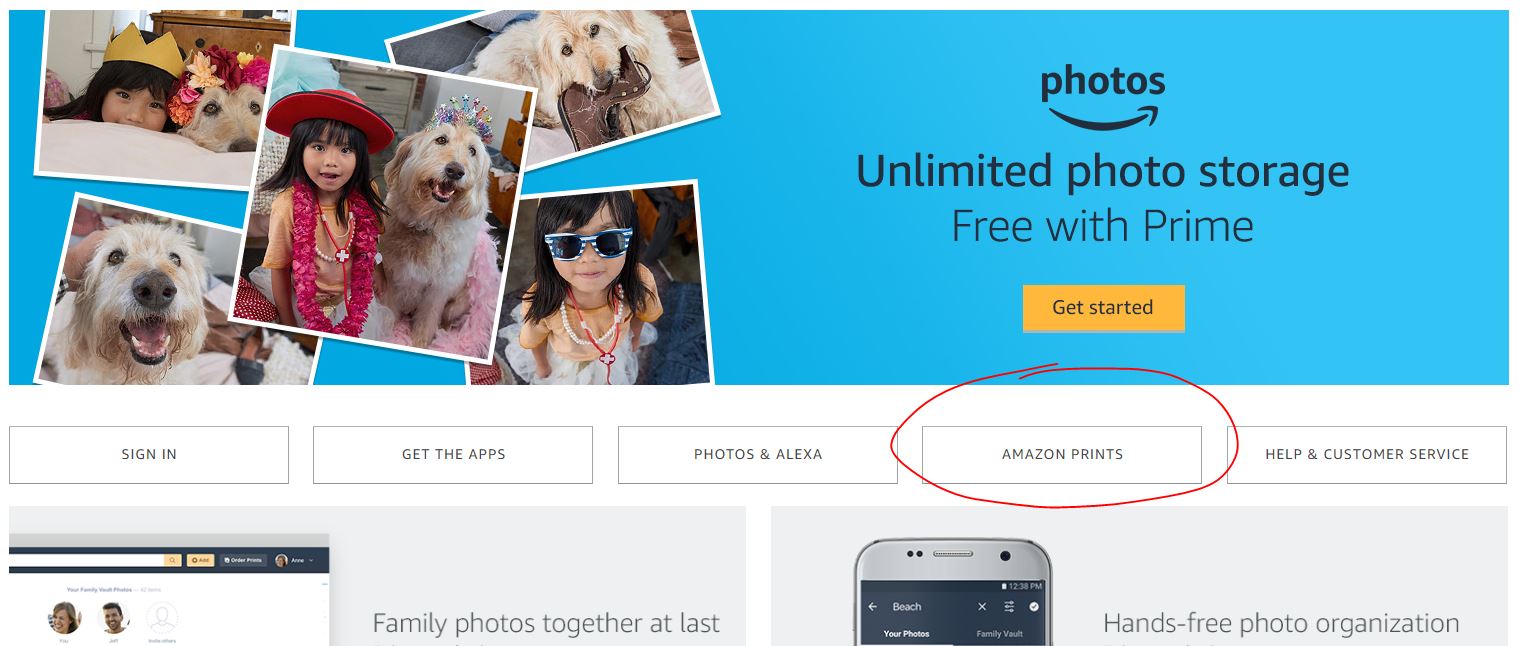Go to Photos & Alexa
Screen dimensions: 1525x646
[x=758, y=455]
